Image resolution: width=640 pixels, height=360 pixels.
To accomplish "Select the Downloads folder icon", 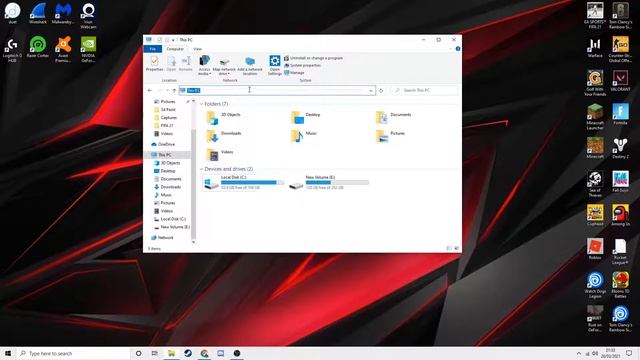I will (212, 136).
